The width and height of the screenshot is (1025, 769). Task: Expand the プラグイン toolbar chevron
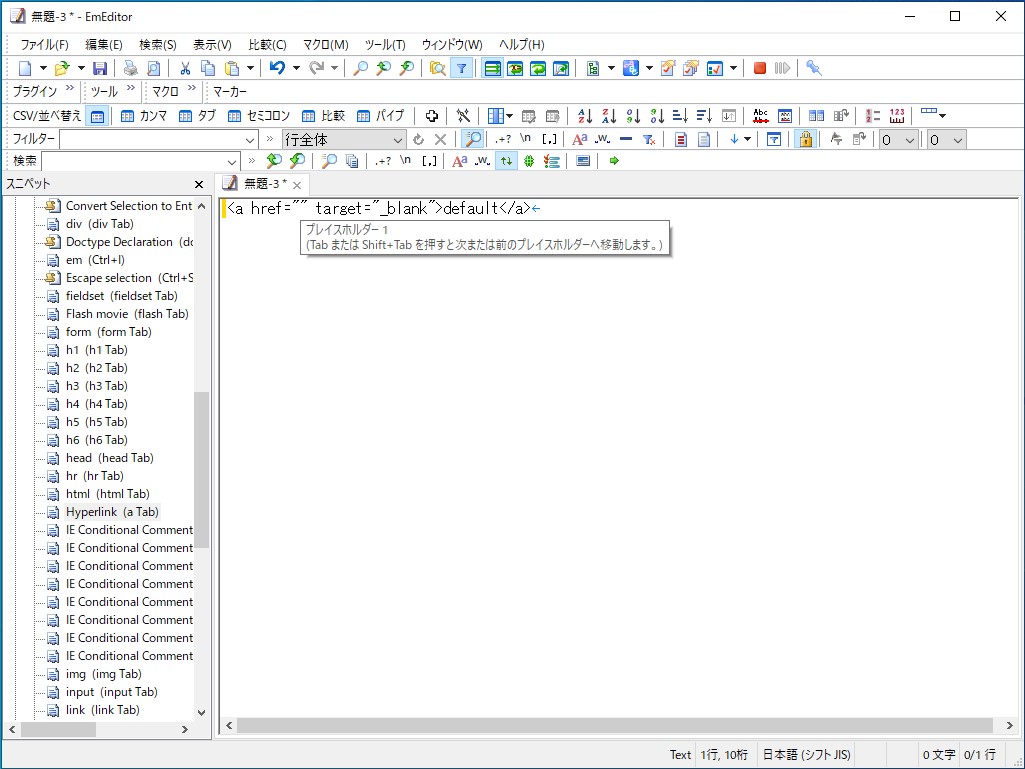click(70, 88)
